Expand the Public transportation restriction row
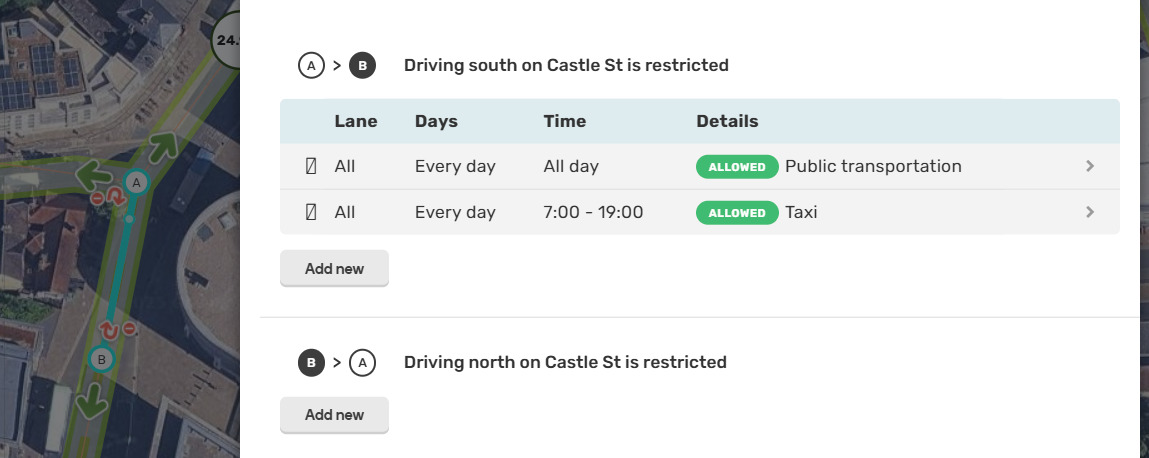The image size is (1149, 458). [1090, 166]
